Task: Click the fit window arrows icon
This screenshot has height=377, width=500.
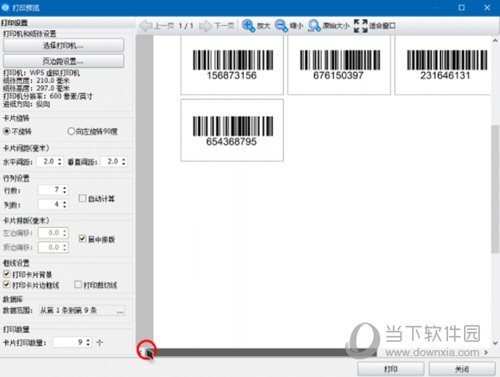Action: [x=360, y=26]
